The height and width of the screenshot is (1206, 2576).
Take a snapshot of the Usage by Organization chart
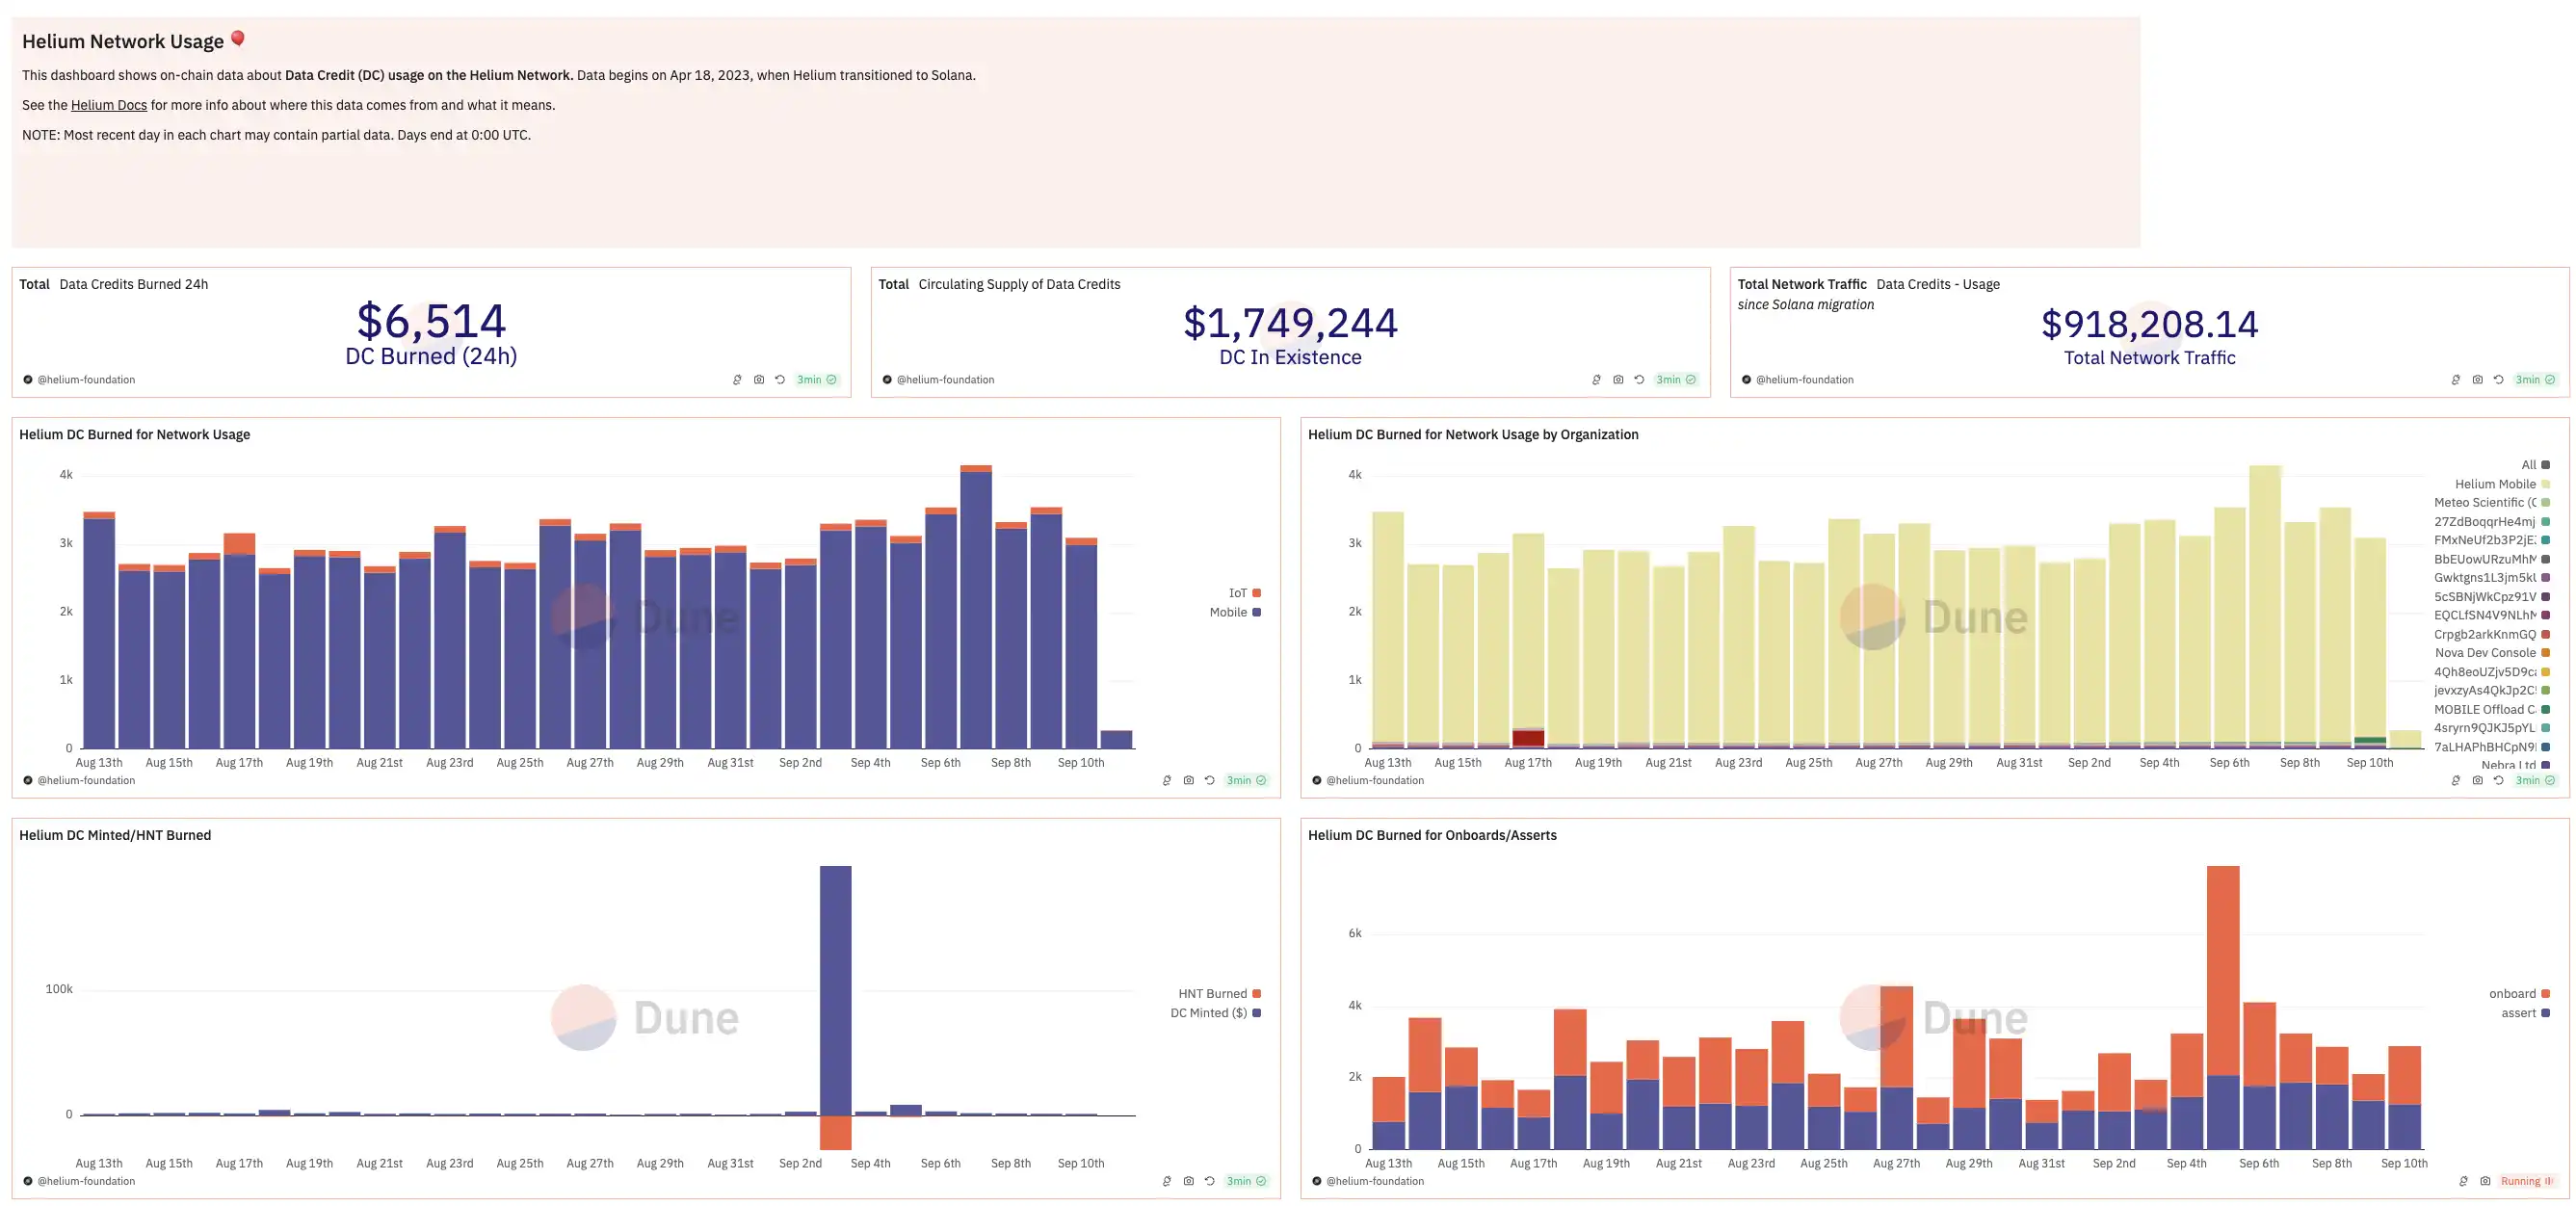point(2477,781)
